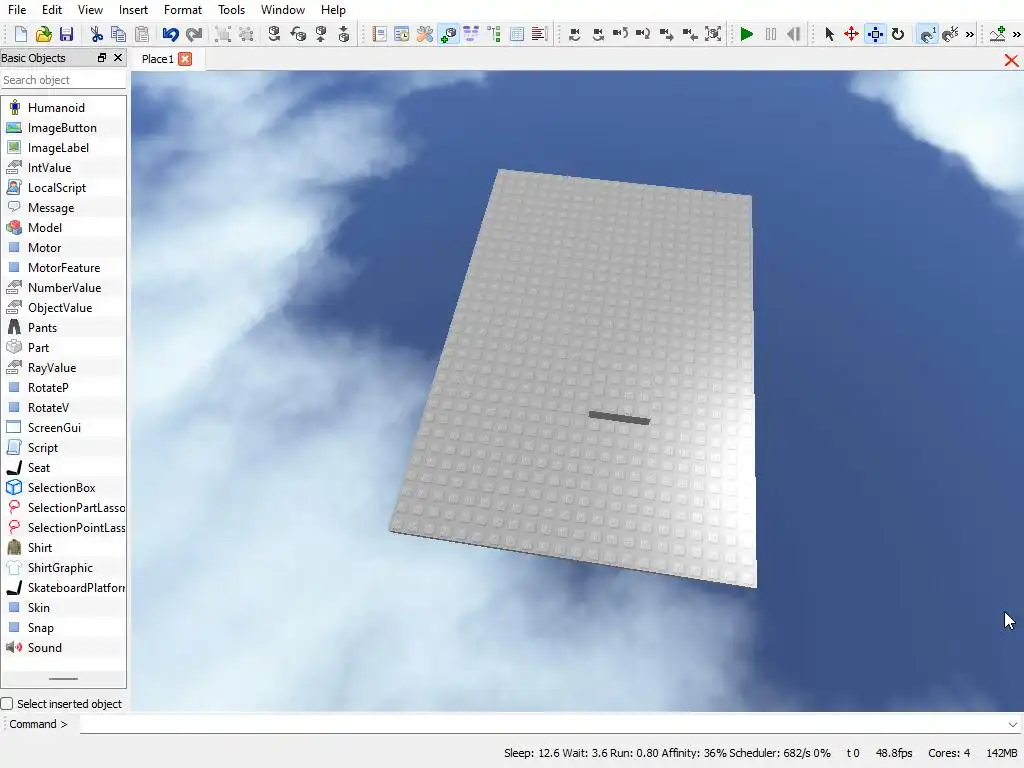Click the Group selection toolbar icon
Image resolution: width=1024 pixels, height=768 pixels.
click(223, 34)
